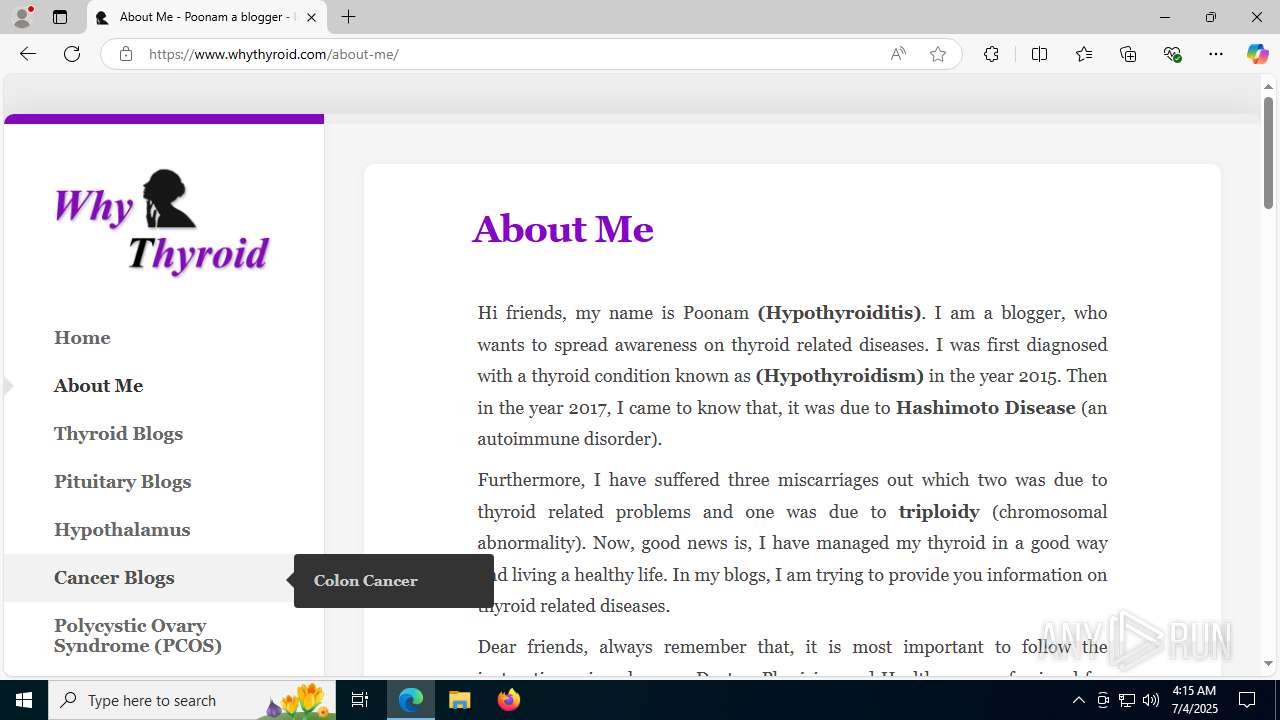Image resolution: width=1280 pixels, height=720 pixels.
Task: Open the Extensions menu
Action: 991,54
